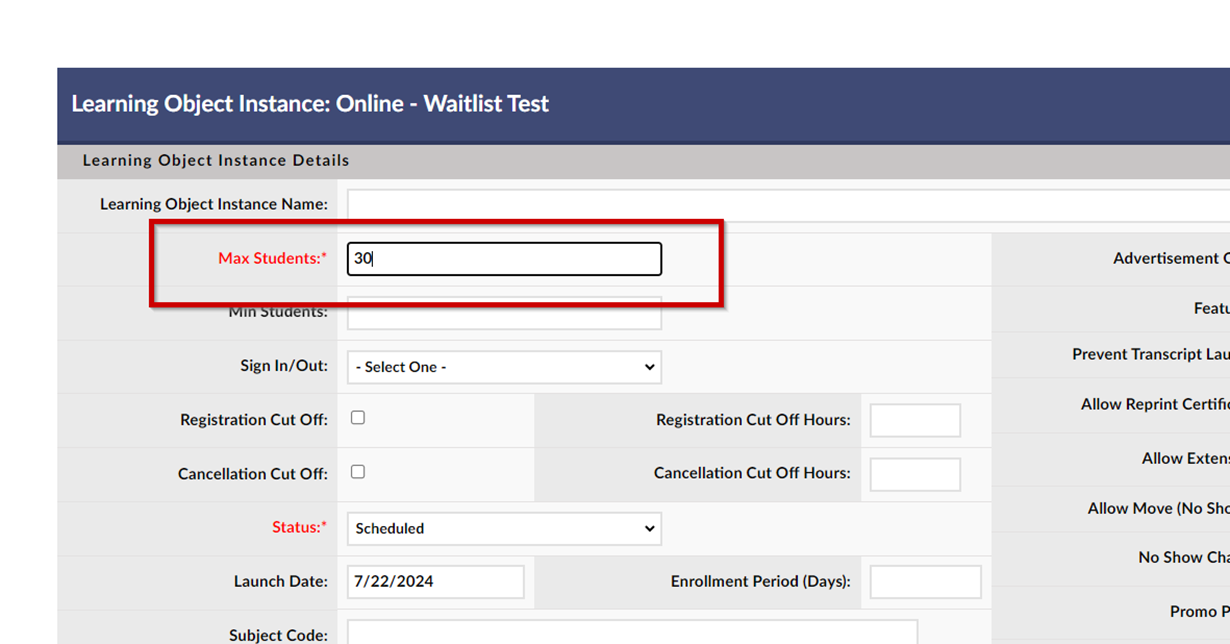Click the Cancellation Cut Off Hours label
Screen dimensions: 1230x644
pos(753,473)
